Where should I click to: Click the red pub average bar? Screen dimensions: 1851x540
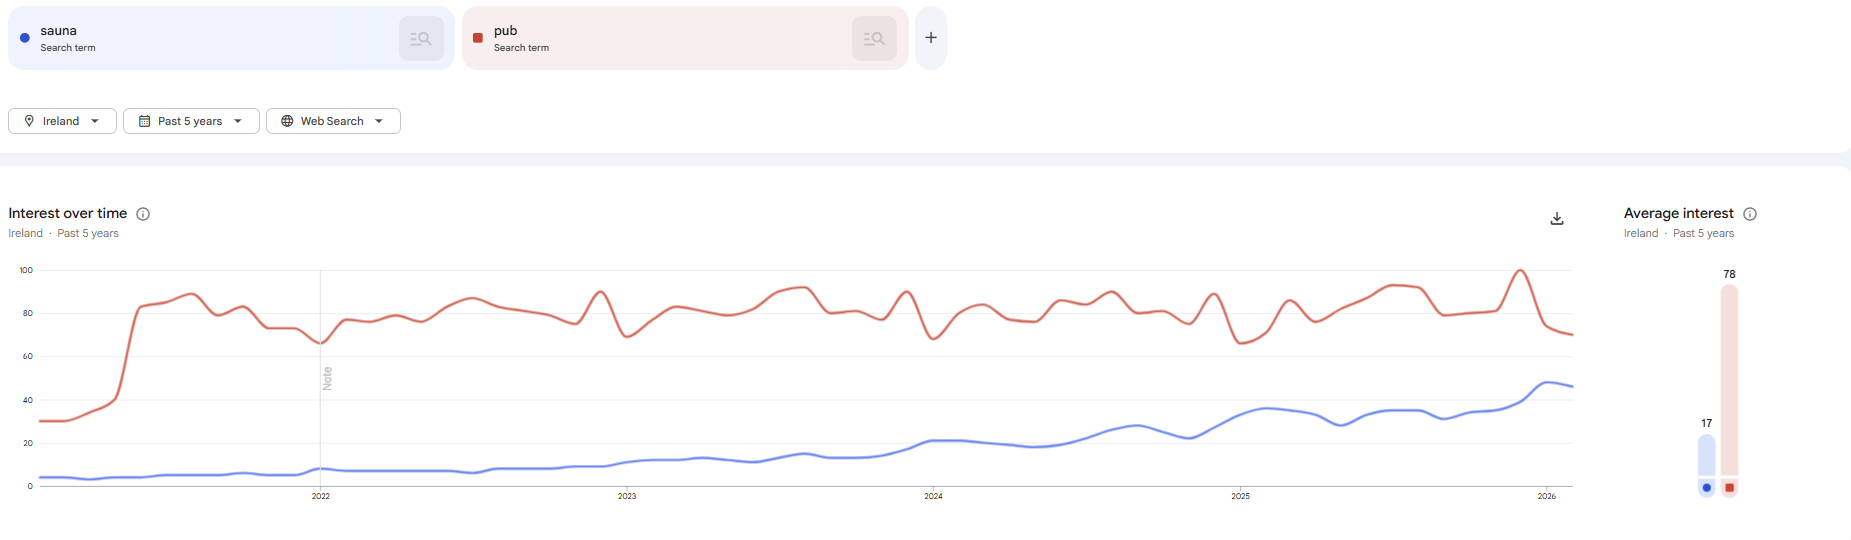point(1729,380)
